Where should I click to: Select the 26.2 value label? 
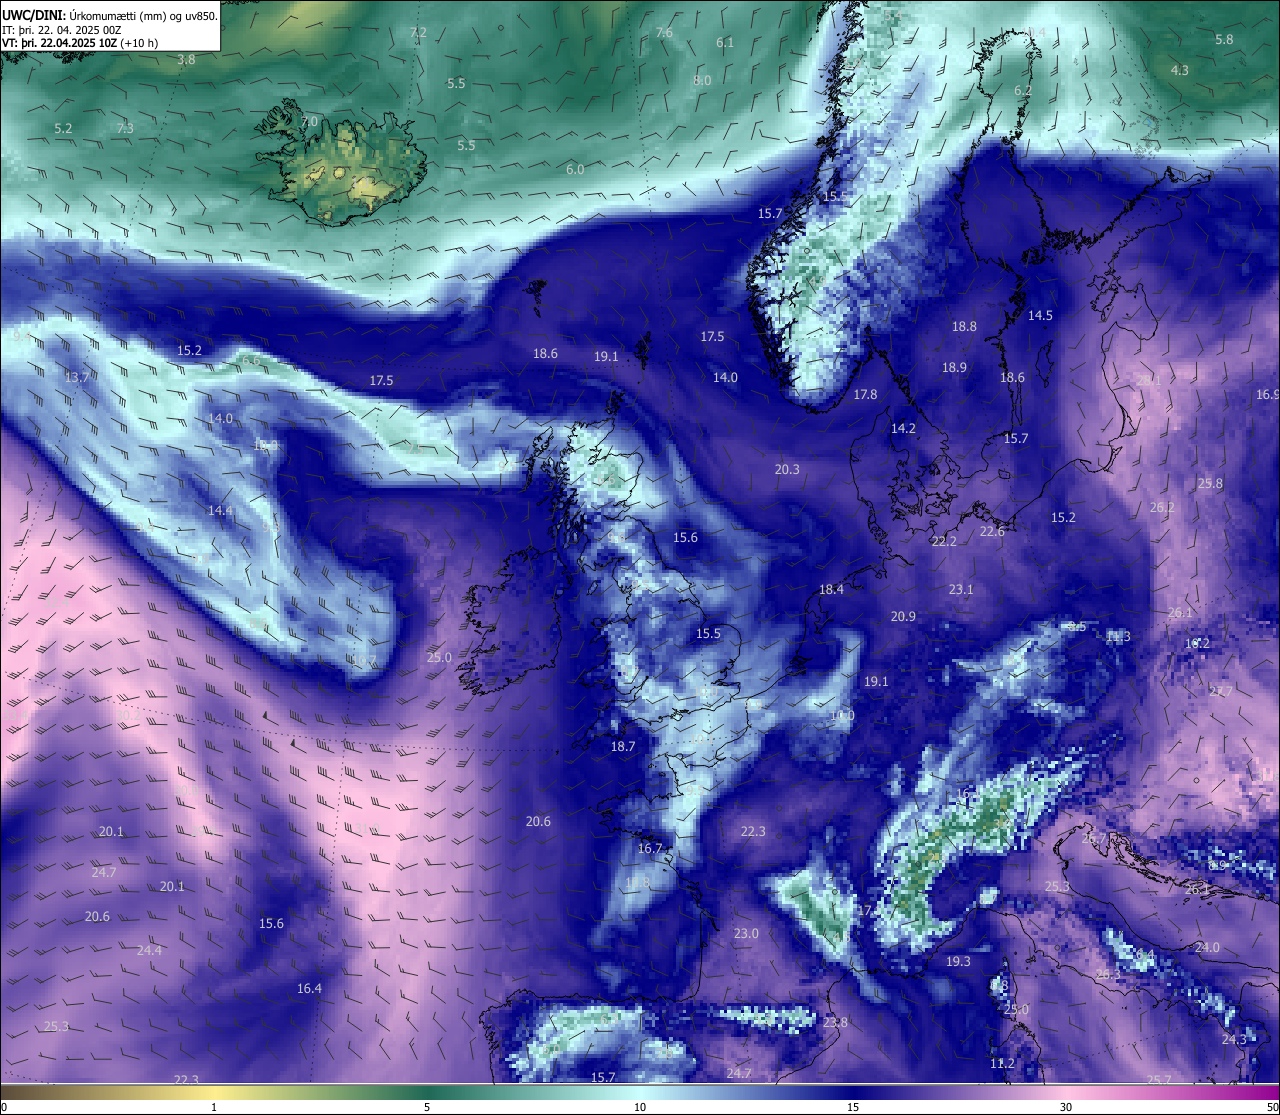click(1162, 507)
